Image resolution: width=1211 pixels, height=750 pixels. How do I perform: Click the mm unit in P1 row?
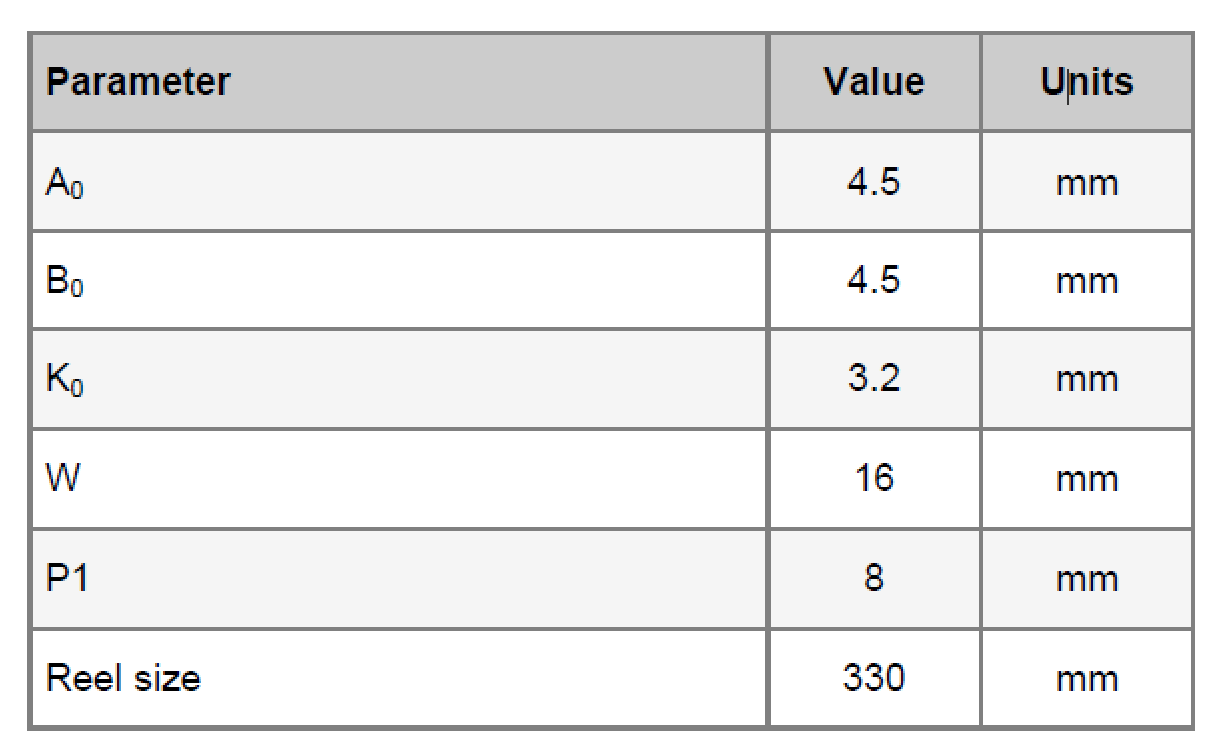(x=1087, y=581)
